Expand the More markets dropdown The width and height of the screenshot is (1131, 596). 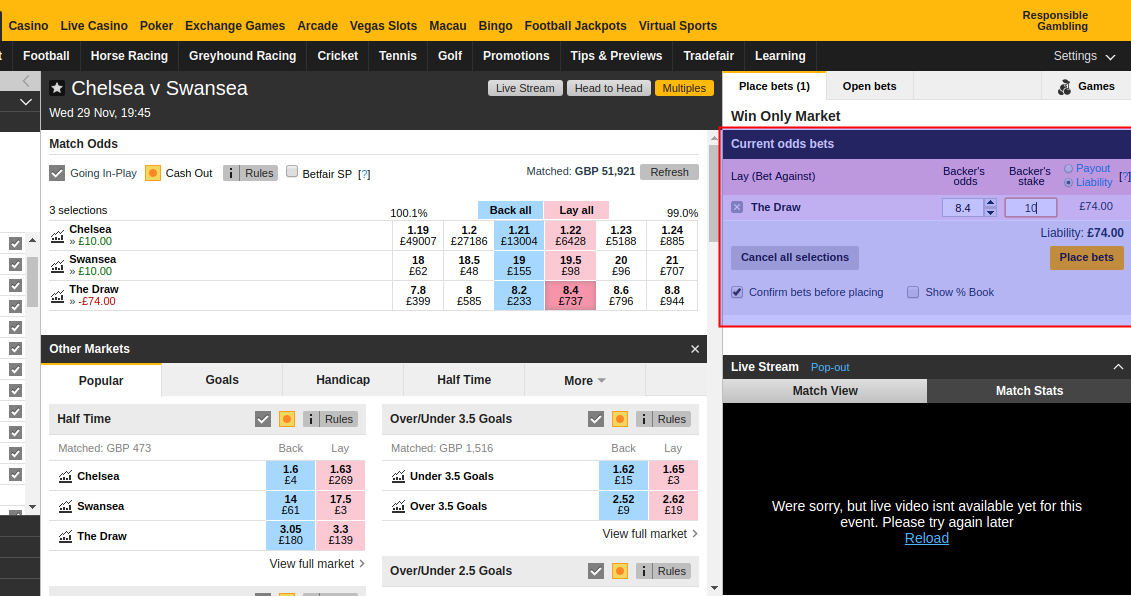point(585,380)
